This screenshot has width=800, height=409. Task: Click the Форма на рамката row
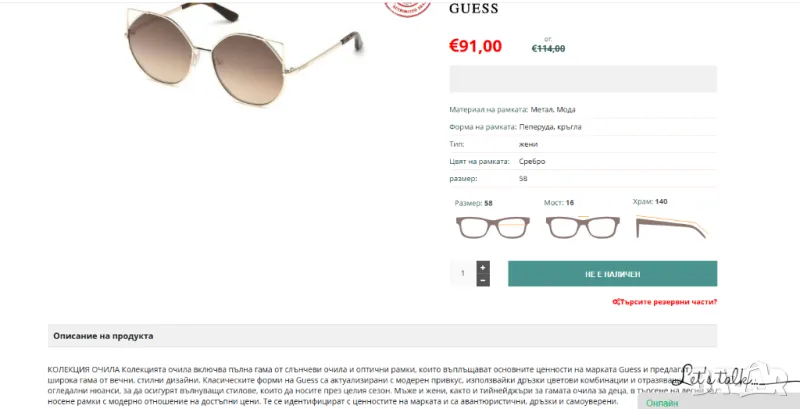583,127
